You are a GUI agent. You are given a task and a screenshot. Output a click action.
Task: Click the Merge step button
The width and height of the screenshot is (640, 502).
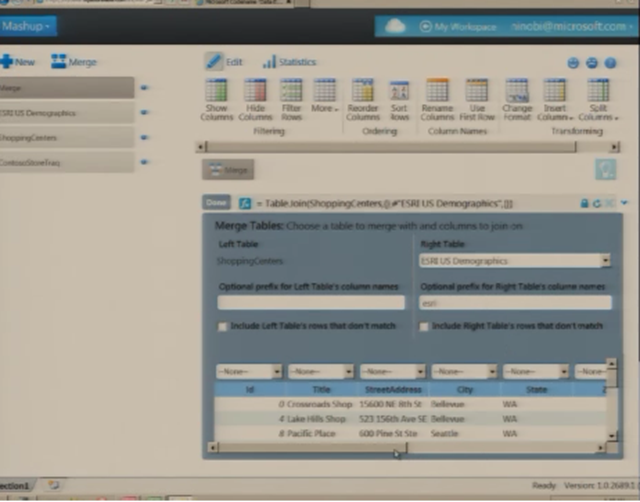pos(228,170)
